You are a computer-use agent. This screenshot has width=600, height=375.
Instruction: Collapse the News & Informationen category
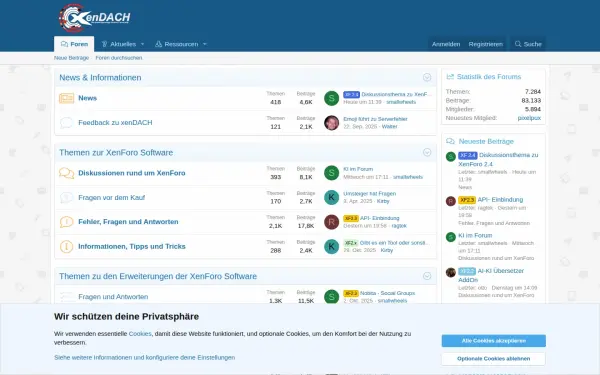(427, 78)
